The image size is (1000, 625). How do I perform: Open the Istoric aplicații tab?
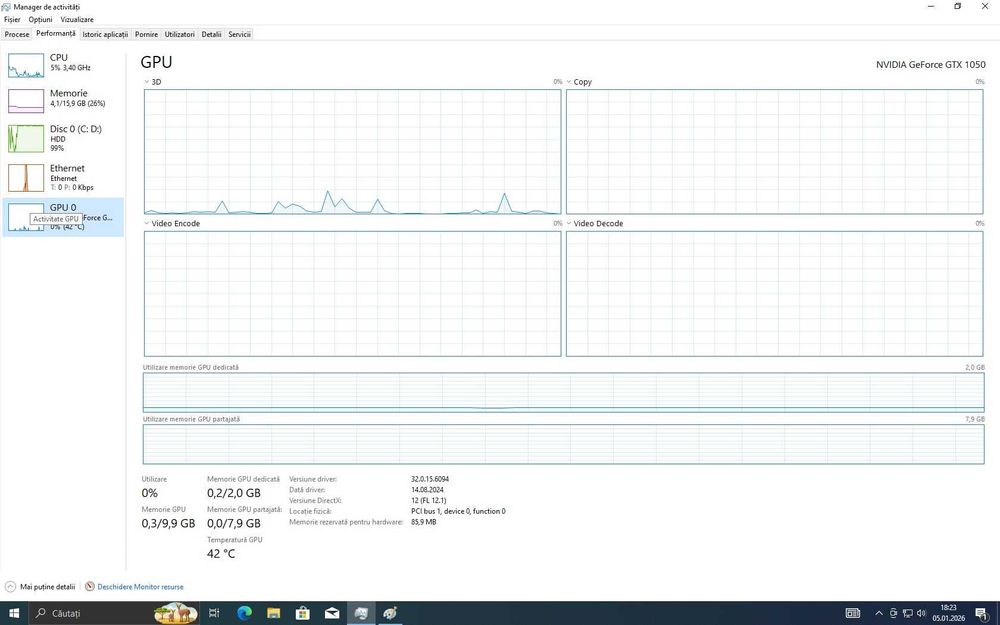click(105, 34)
